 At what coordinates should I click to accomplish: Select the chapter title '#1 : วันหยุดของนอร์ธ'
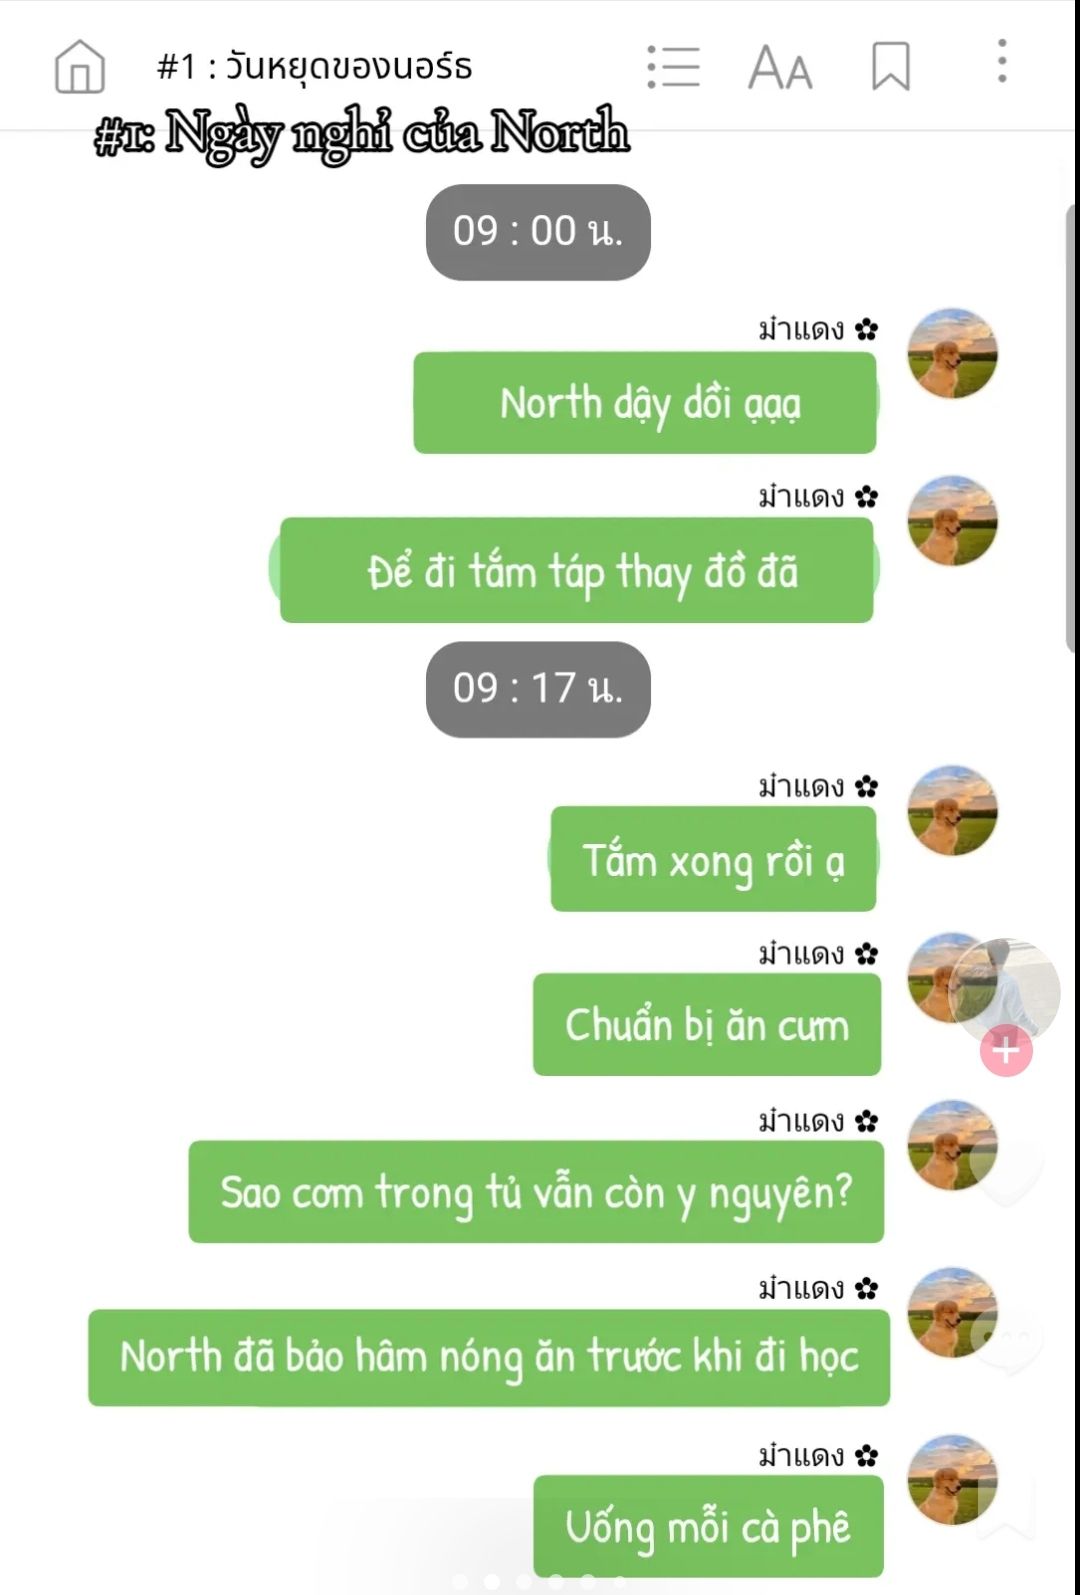pyautogui.click(x=314, y=66)
